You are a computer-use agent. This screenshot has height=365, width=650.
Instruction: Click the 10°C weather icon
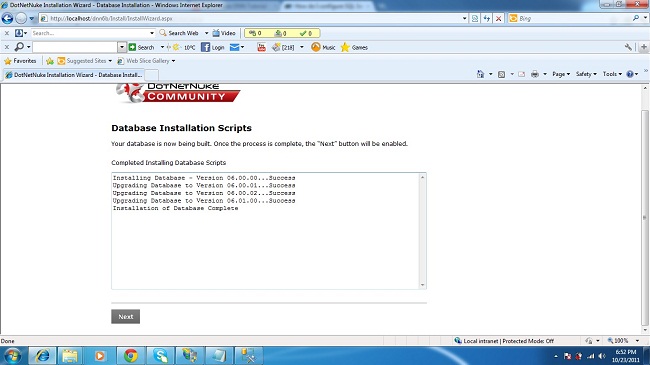click(176, 47)
